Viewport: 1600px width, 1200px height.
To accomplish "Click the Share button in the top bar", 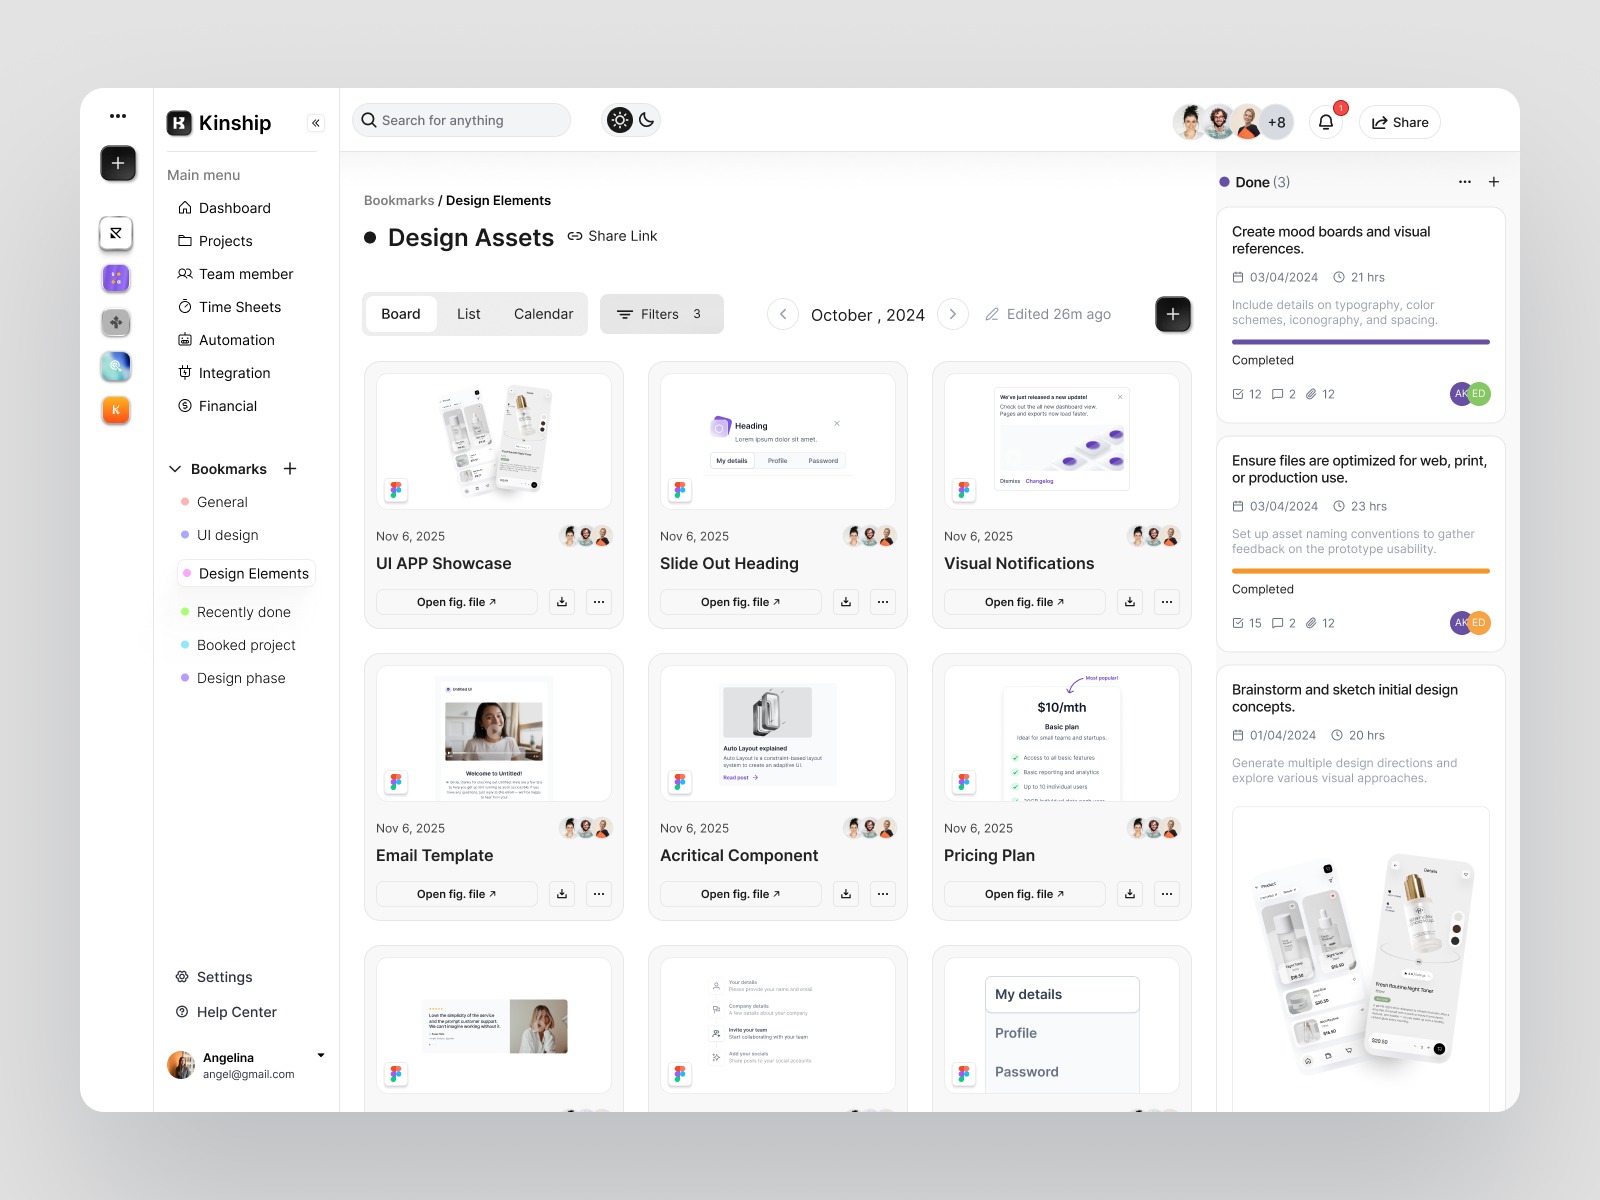I will click(1399, 121).
